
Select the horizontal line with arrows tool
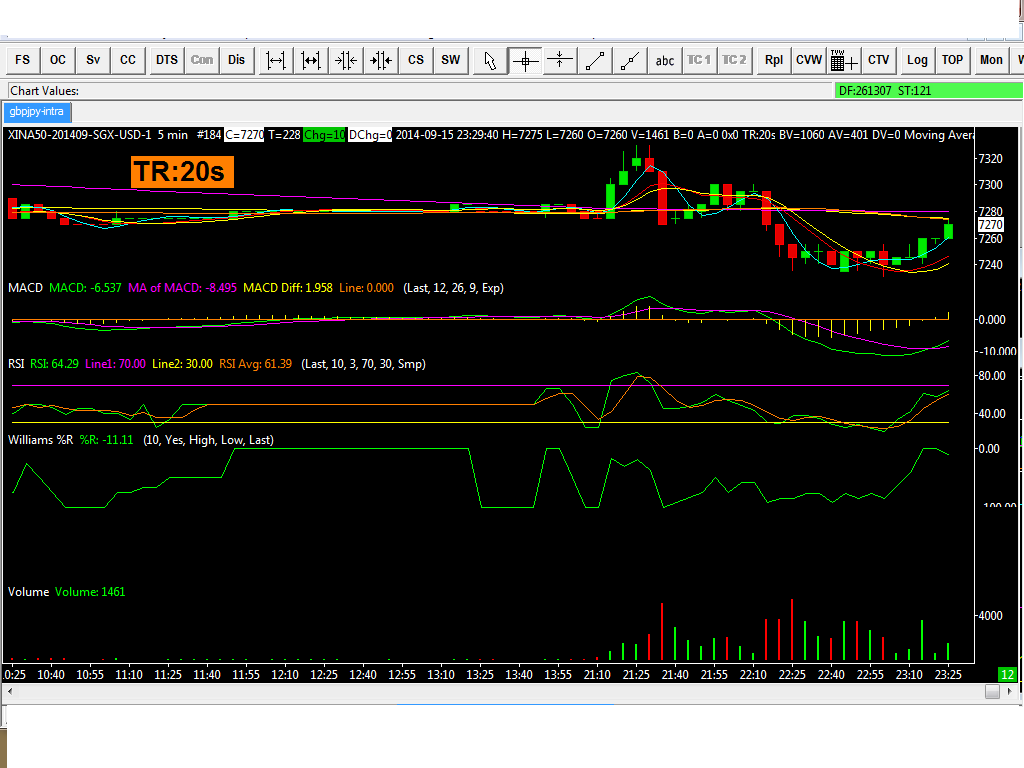click(x=560, y=60)
